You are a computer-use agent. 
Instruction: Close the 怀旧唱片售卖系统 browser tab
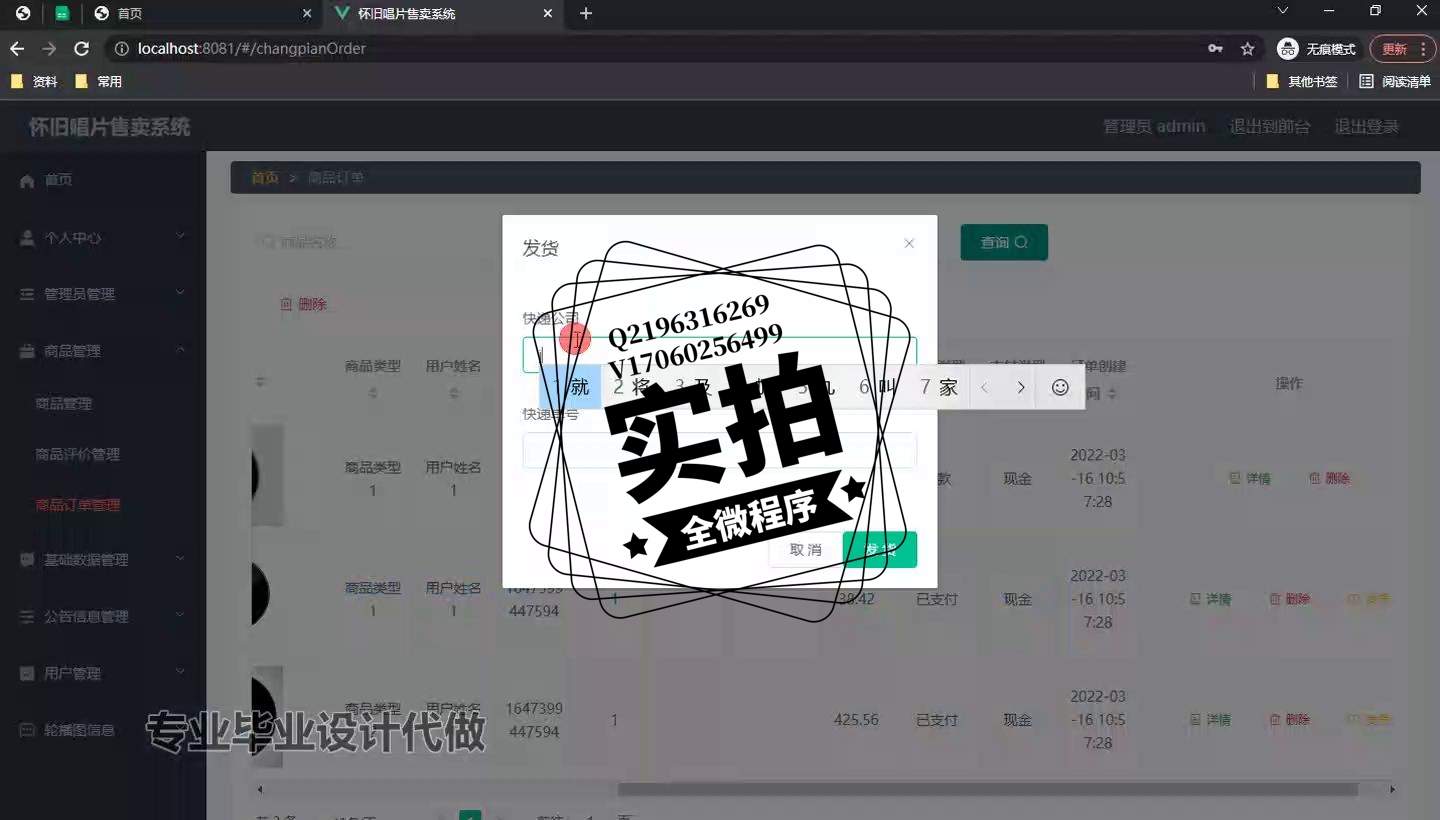click(x=548, y=13)
